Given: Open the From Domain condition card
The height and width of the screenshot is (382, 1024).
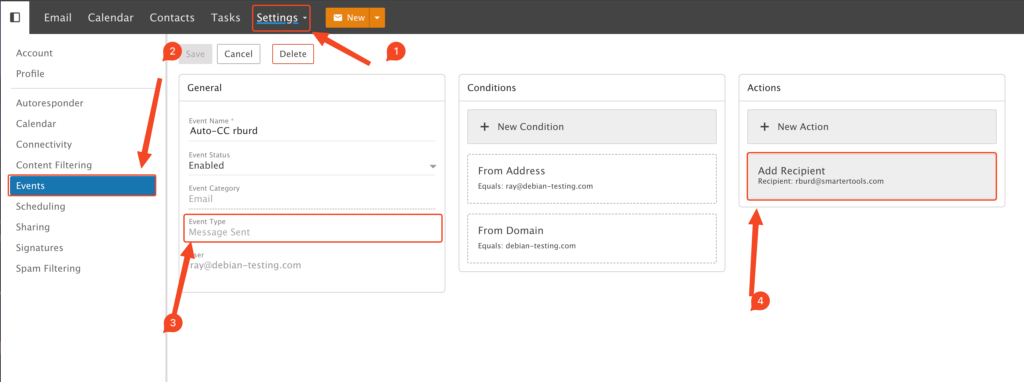Looking at the screenshot, I should pyautogui.click(x=592, y=238).
